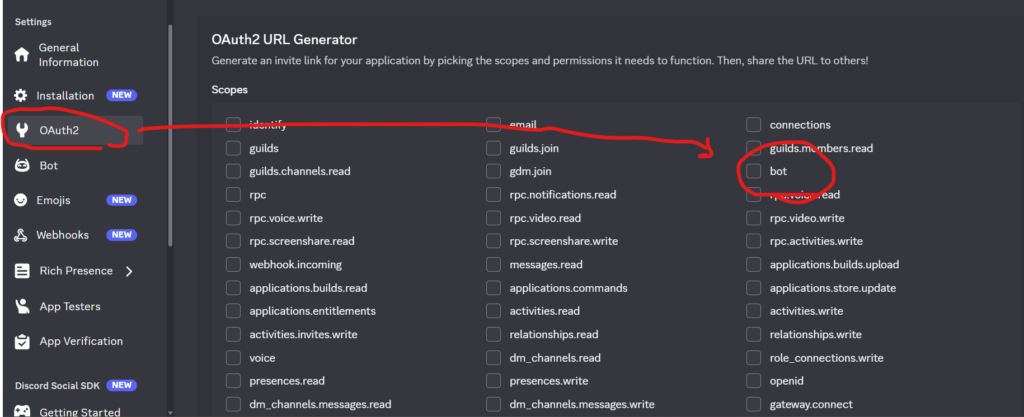Screen dimensions: 1024x417
Task: Enable the bot scope checkbox
Action: click(753, 172)
